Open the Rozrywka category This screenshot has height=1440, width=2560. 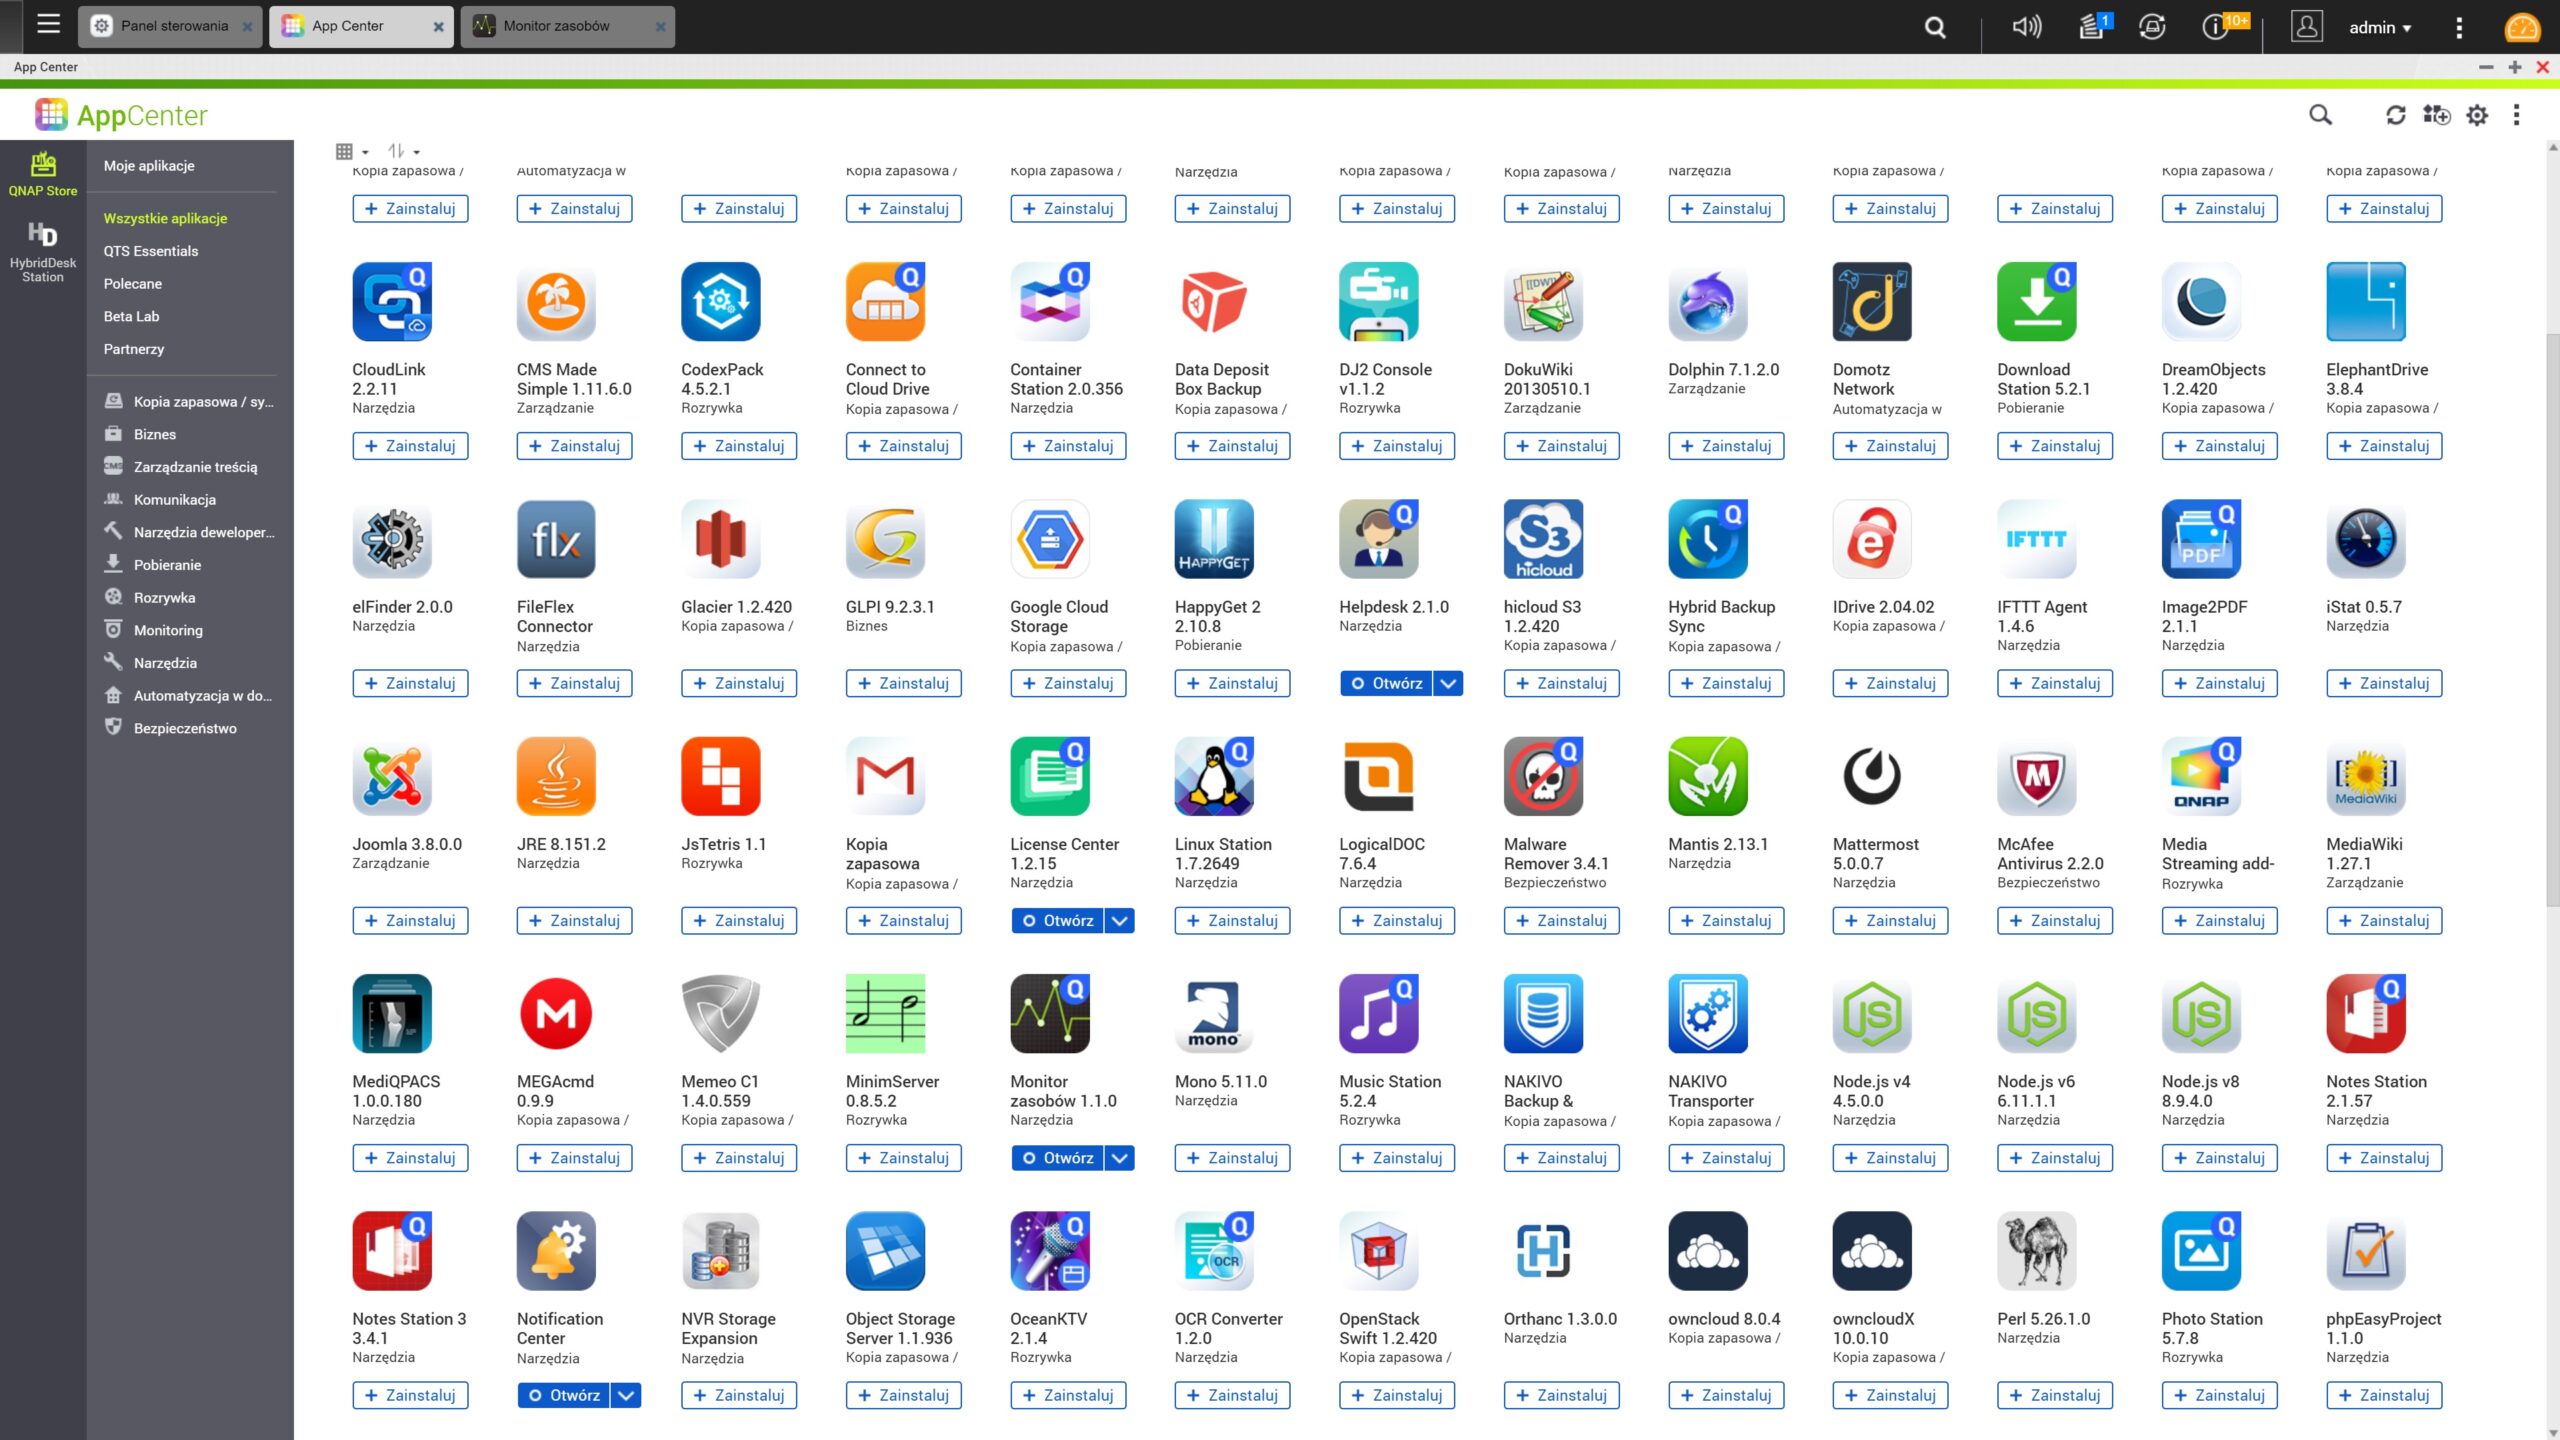pyautogui.click(x=164, y=598)
